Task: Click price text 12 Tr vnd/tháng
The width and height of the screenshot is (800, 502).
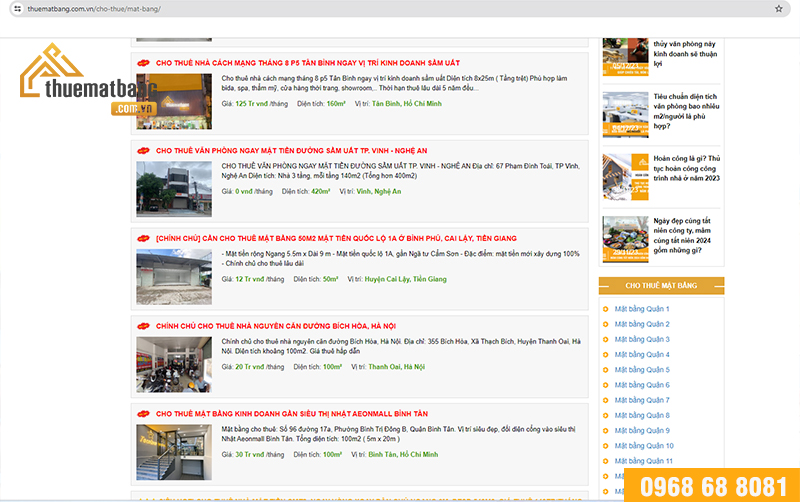Action: coord(260,280)
